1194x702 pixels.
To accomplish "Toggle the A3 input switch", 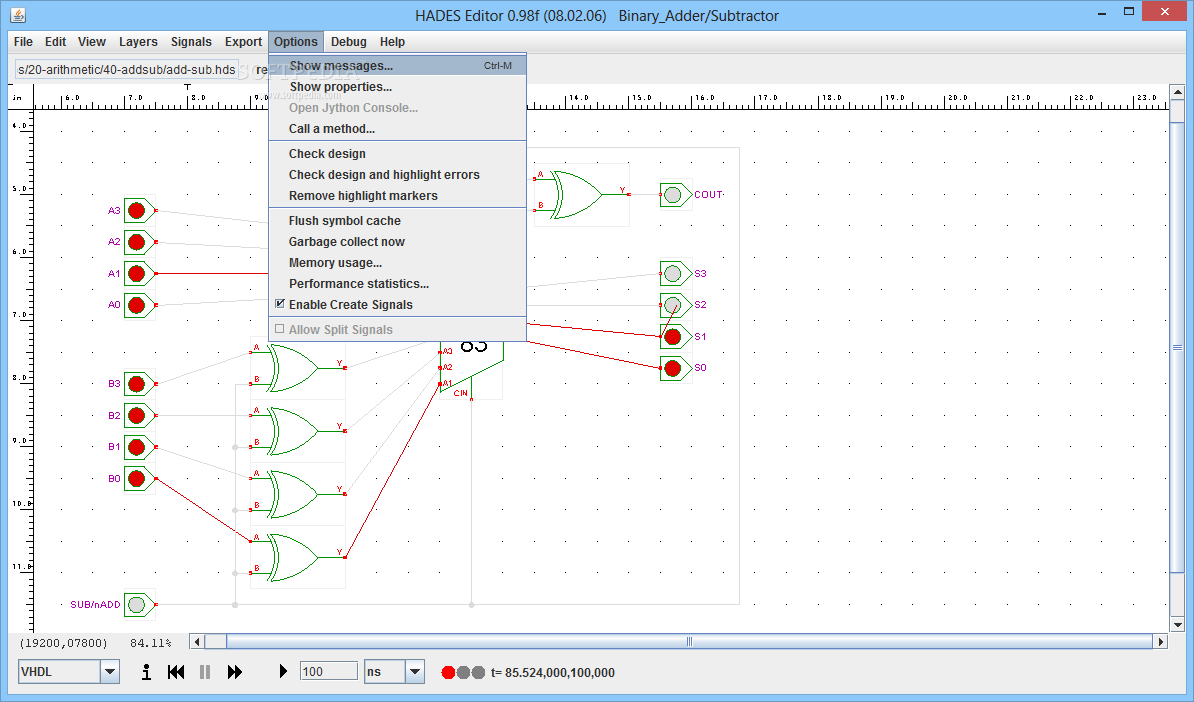I will pos(137,211).
